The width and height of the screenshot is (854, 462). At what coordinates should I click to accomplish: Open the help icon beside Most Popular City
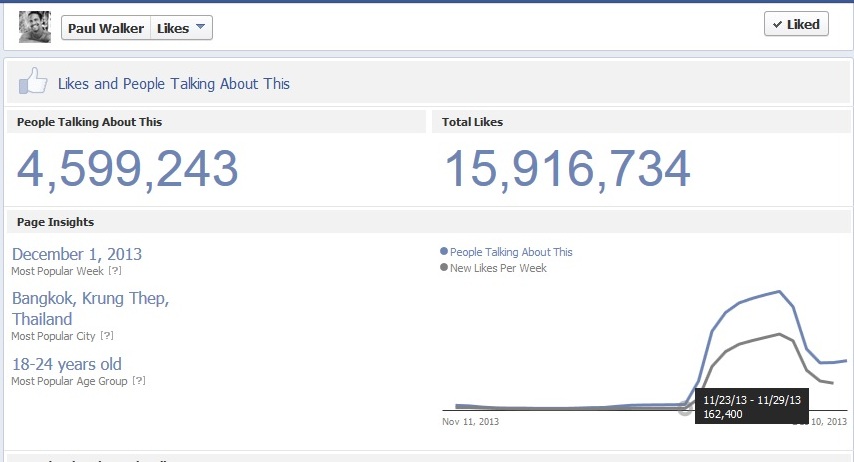106,336
